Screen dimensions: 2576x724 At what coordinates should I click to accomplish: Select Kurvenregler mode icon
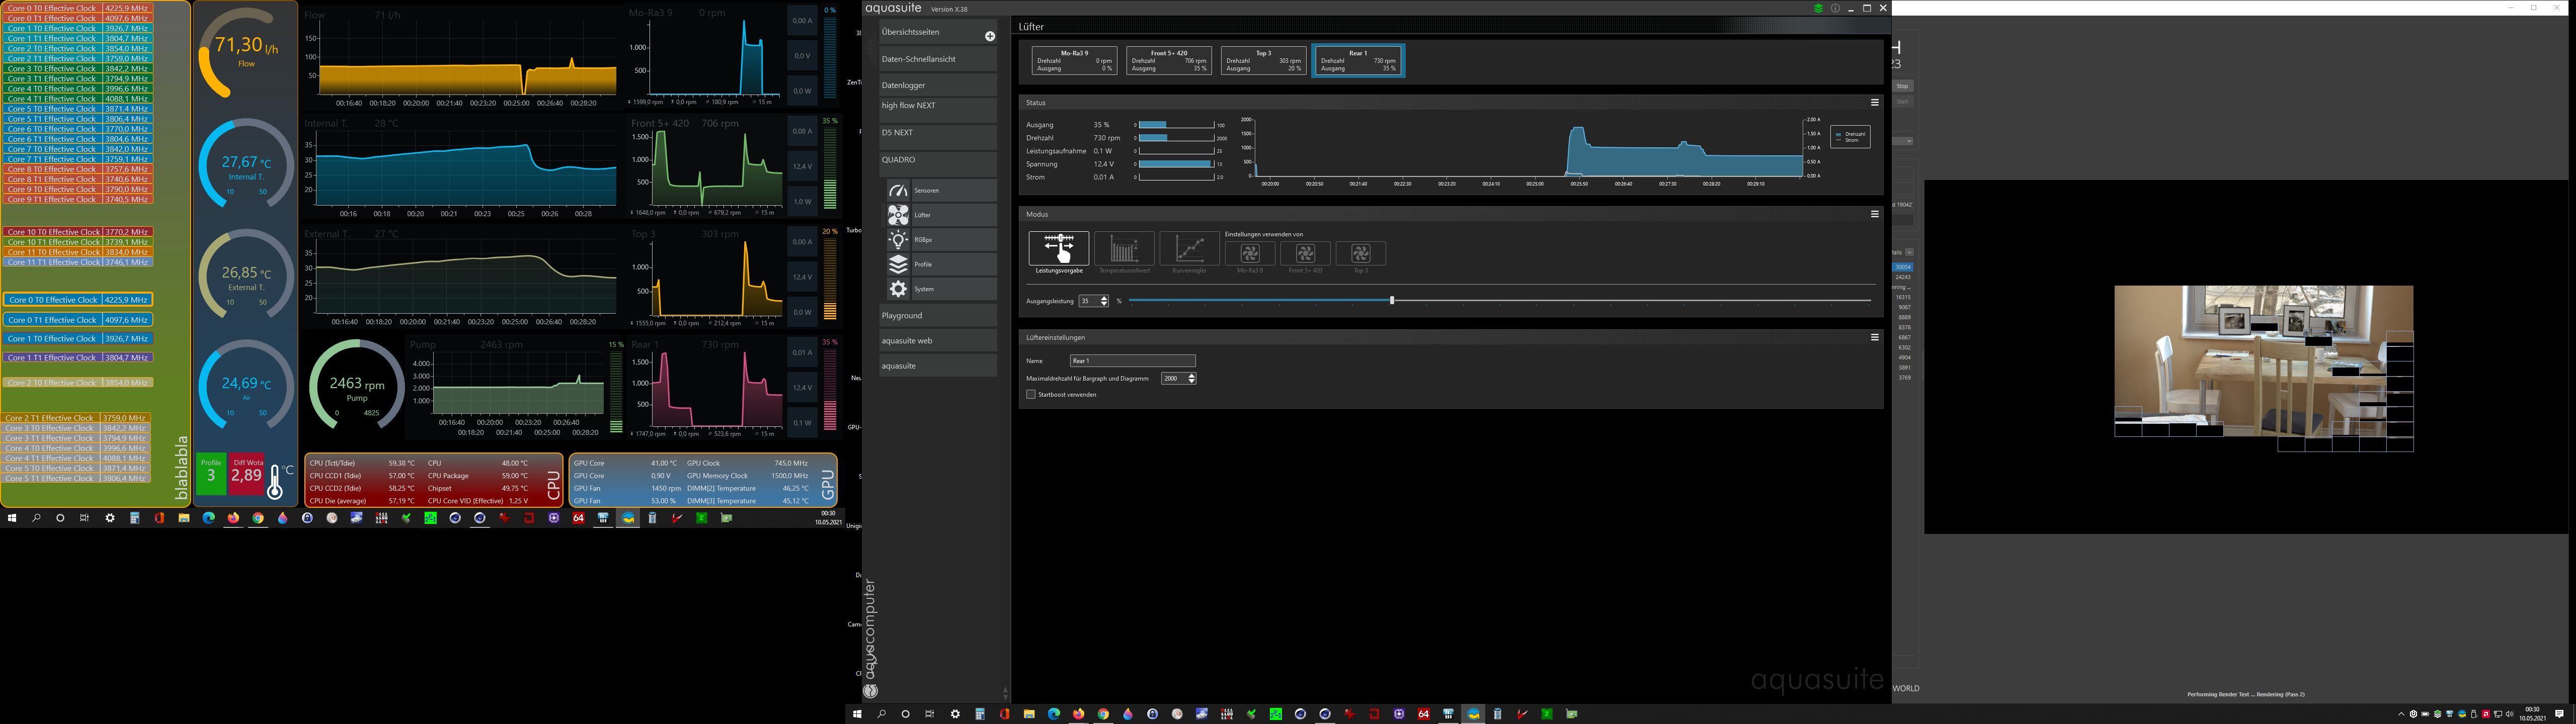1189,248
